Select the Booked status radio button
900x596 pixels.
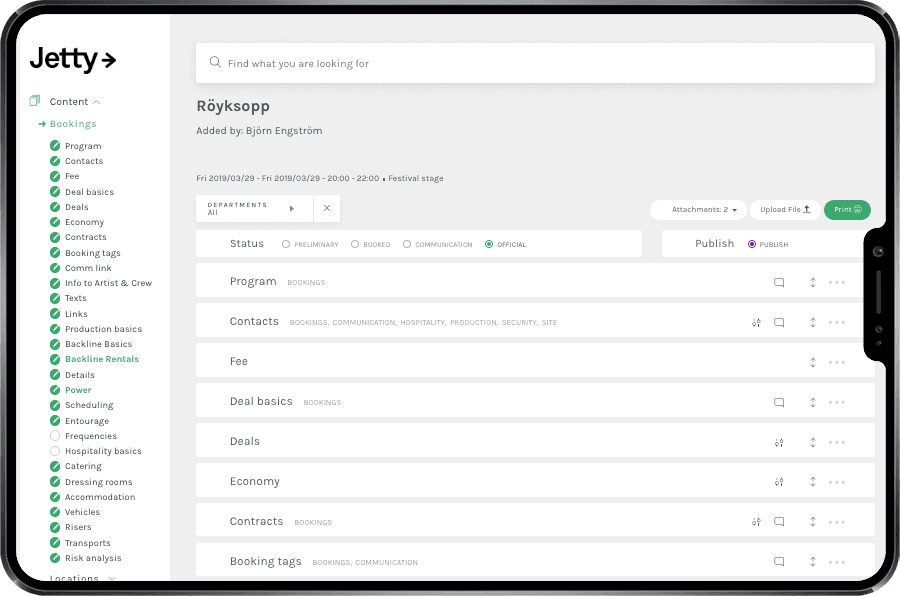point(357,243)
